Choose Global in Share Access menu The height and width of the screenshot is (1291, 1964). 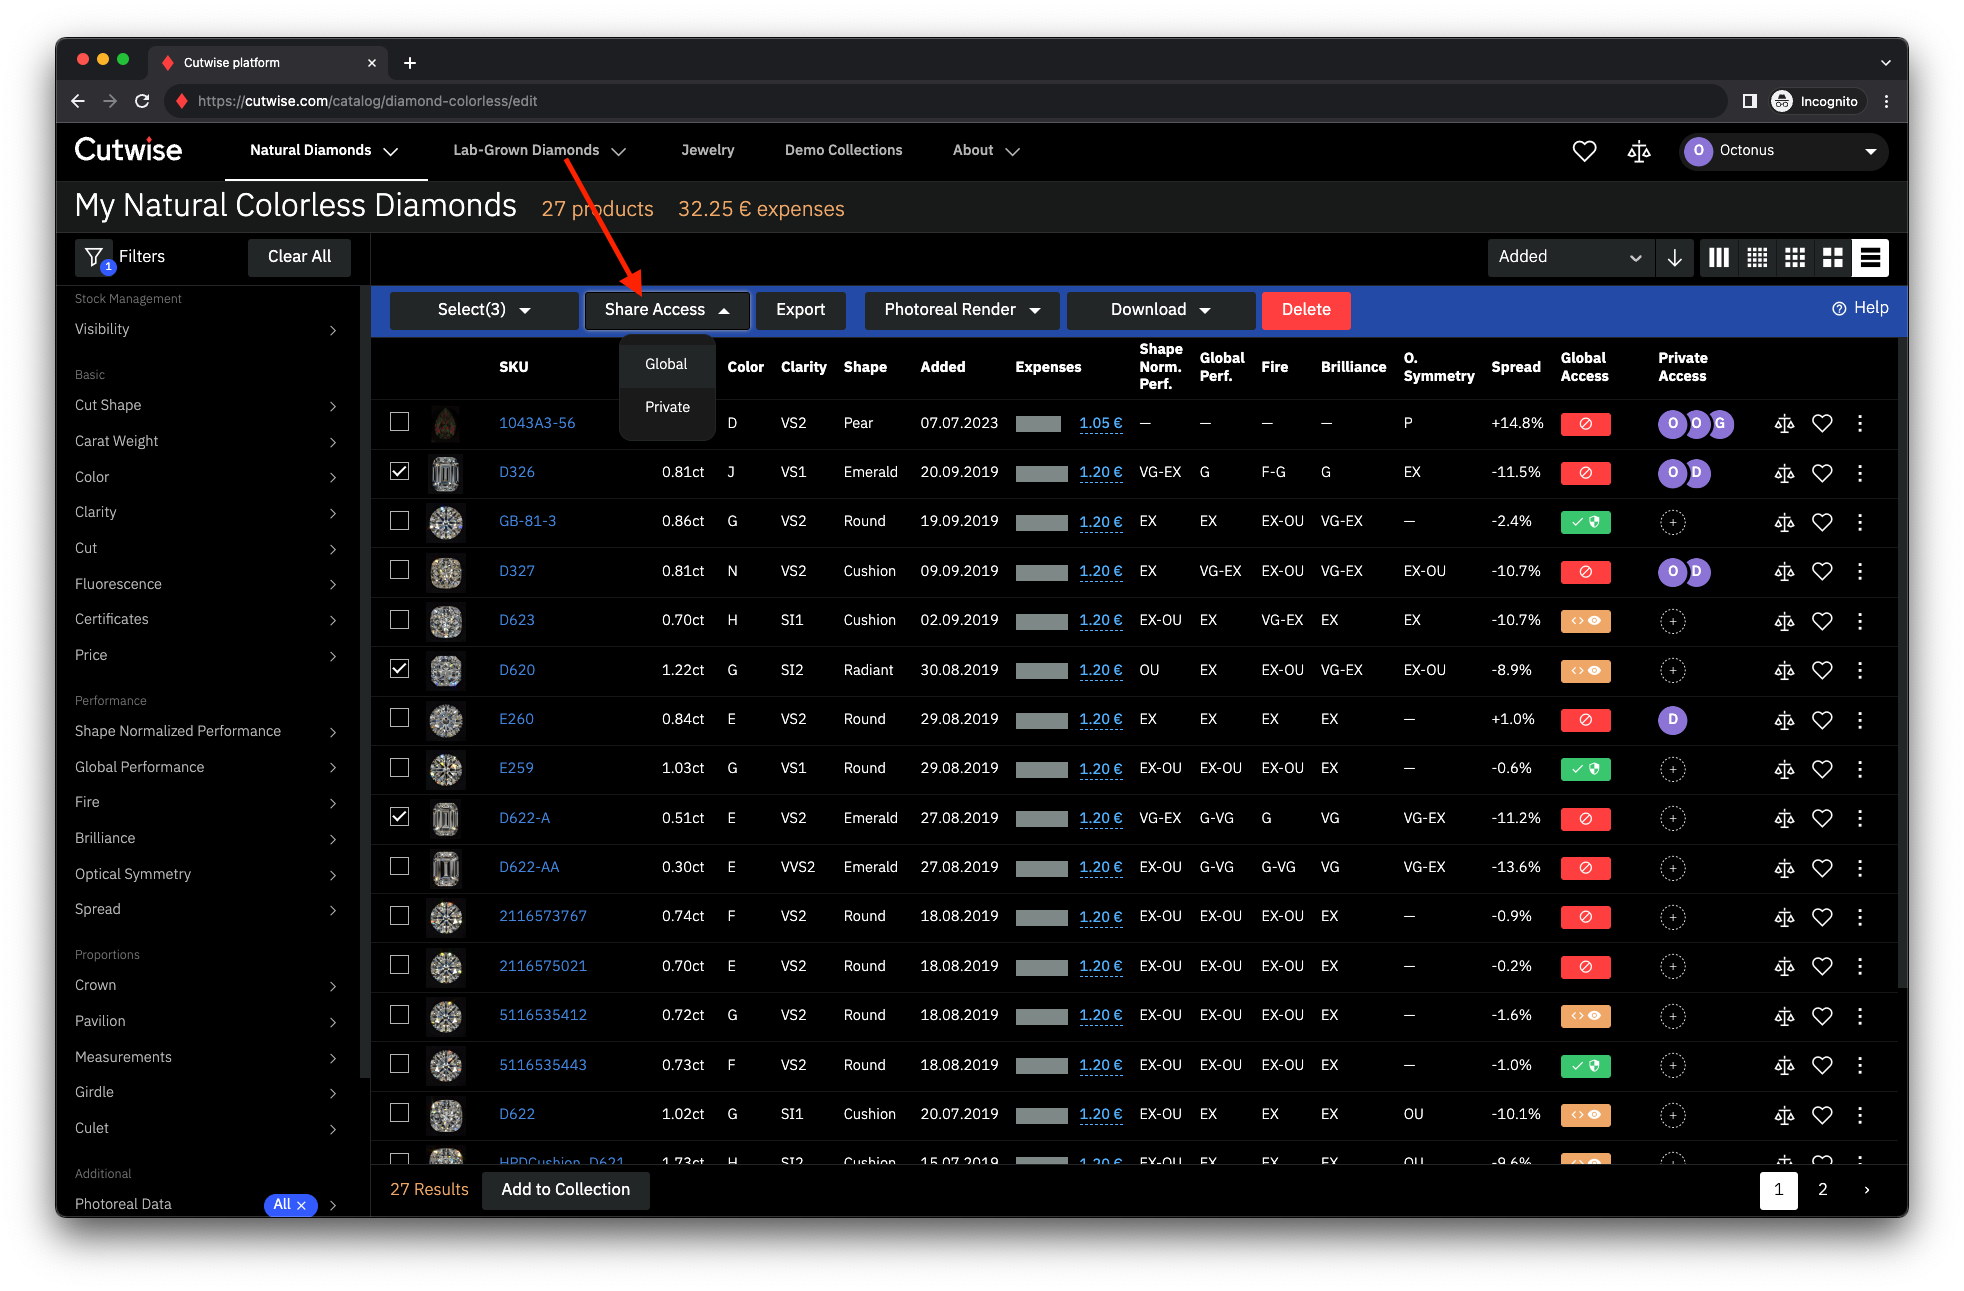[666, 364]
